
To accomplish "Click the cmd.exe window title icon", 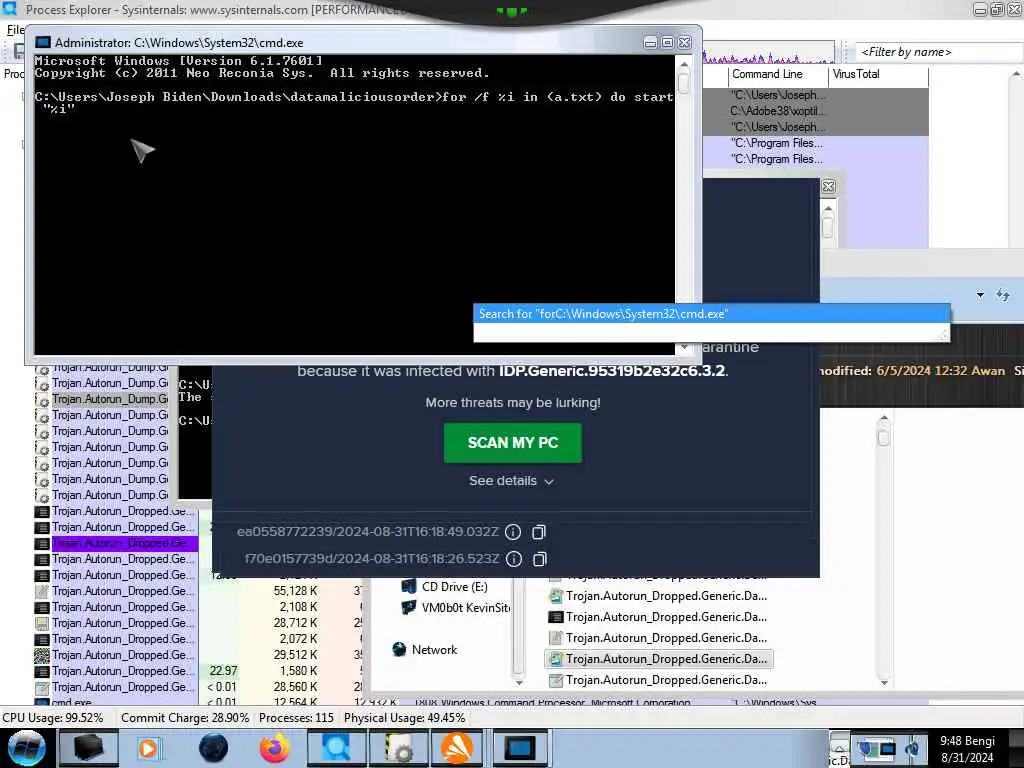I will click(43, 42).
